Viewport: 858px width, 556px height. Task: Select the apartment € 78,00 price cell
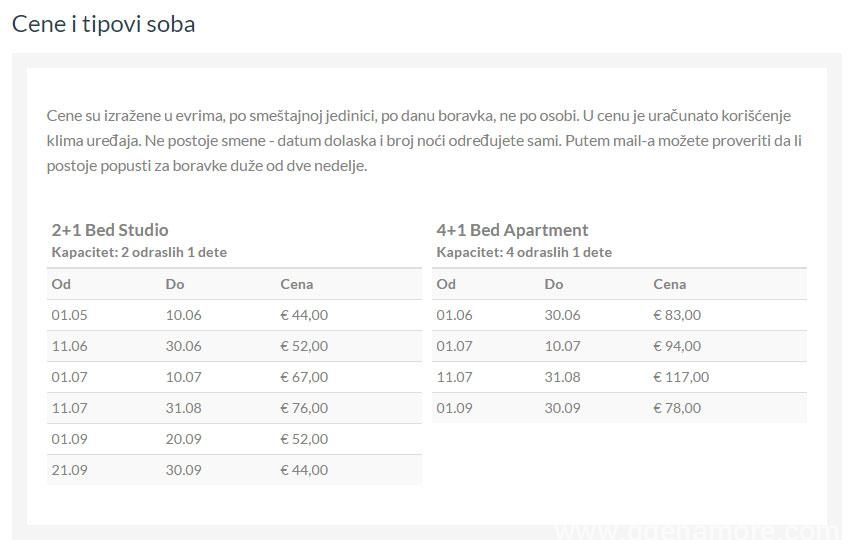[677, 408]
